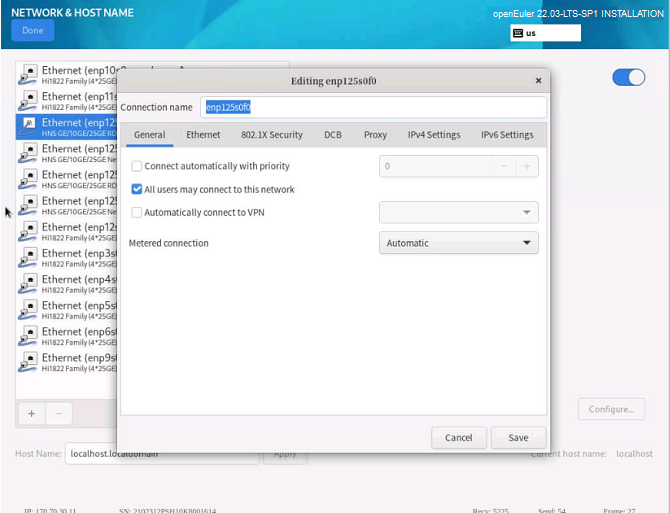Close the Editing enp125s0f0 dialog with X
The height and width of the screenshot is (513, 670).
coord(539,81)
